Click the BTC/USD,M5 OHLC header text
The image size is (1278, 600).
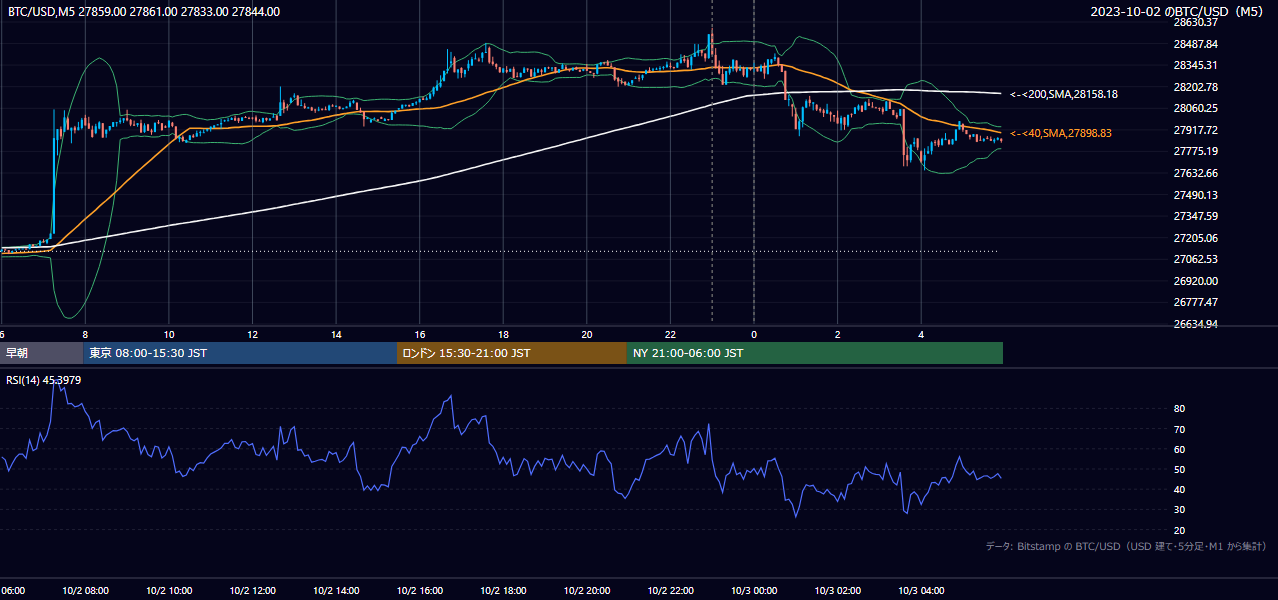pos(144,12)
